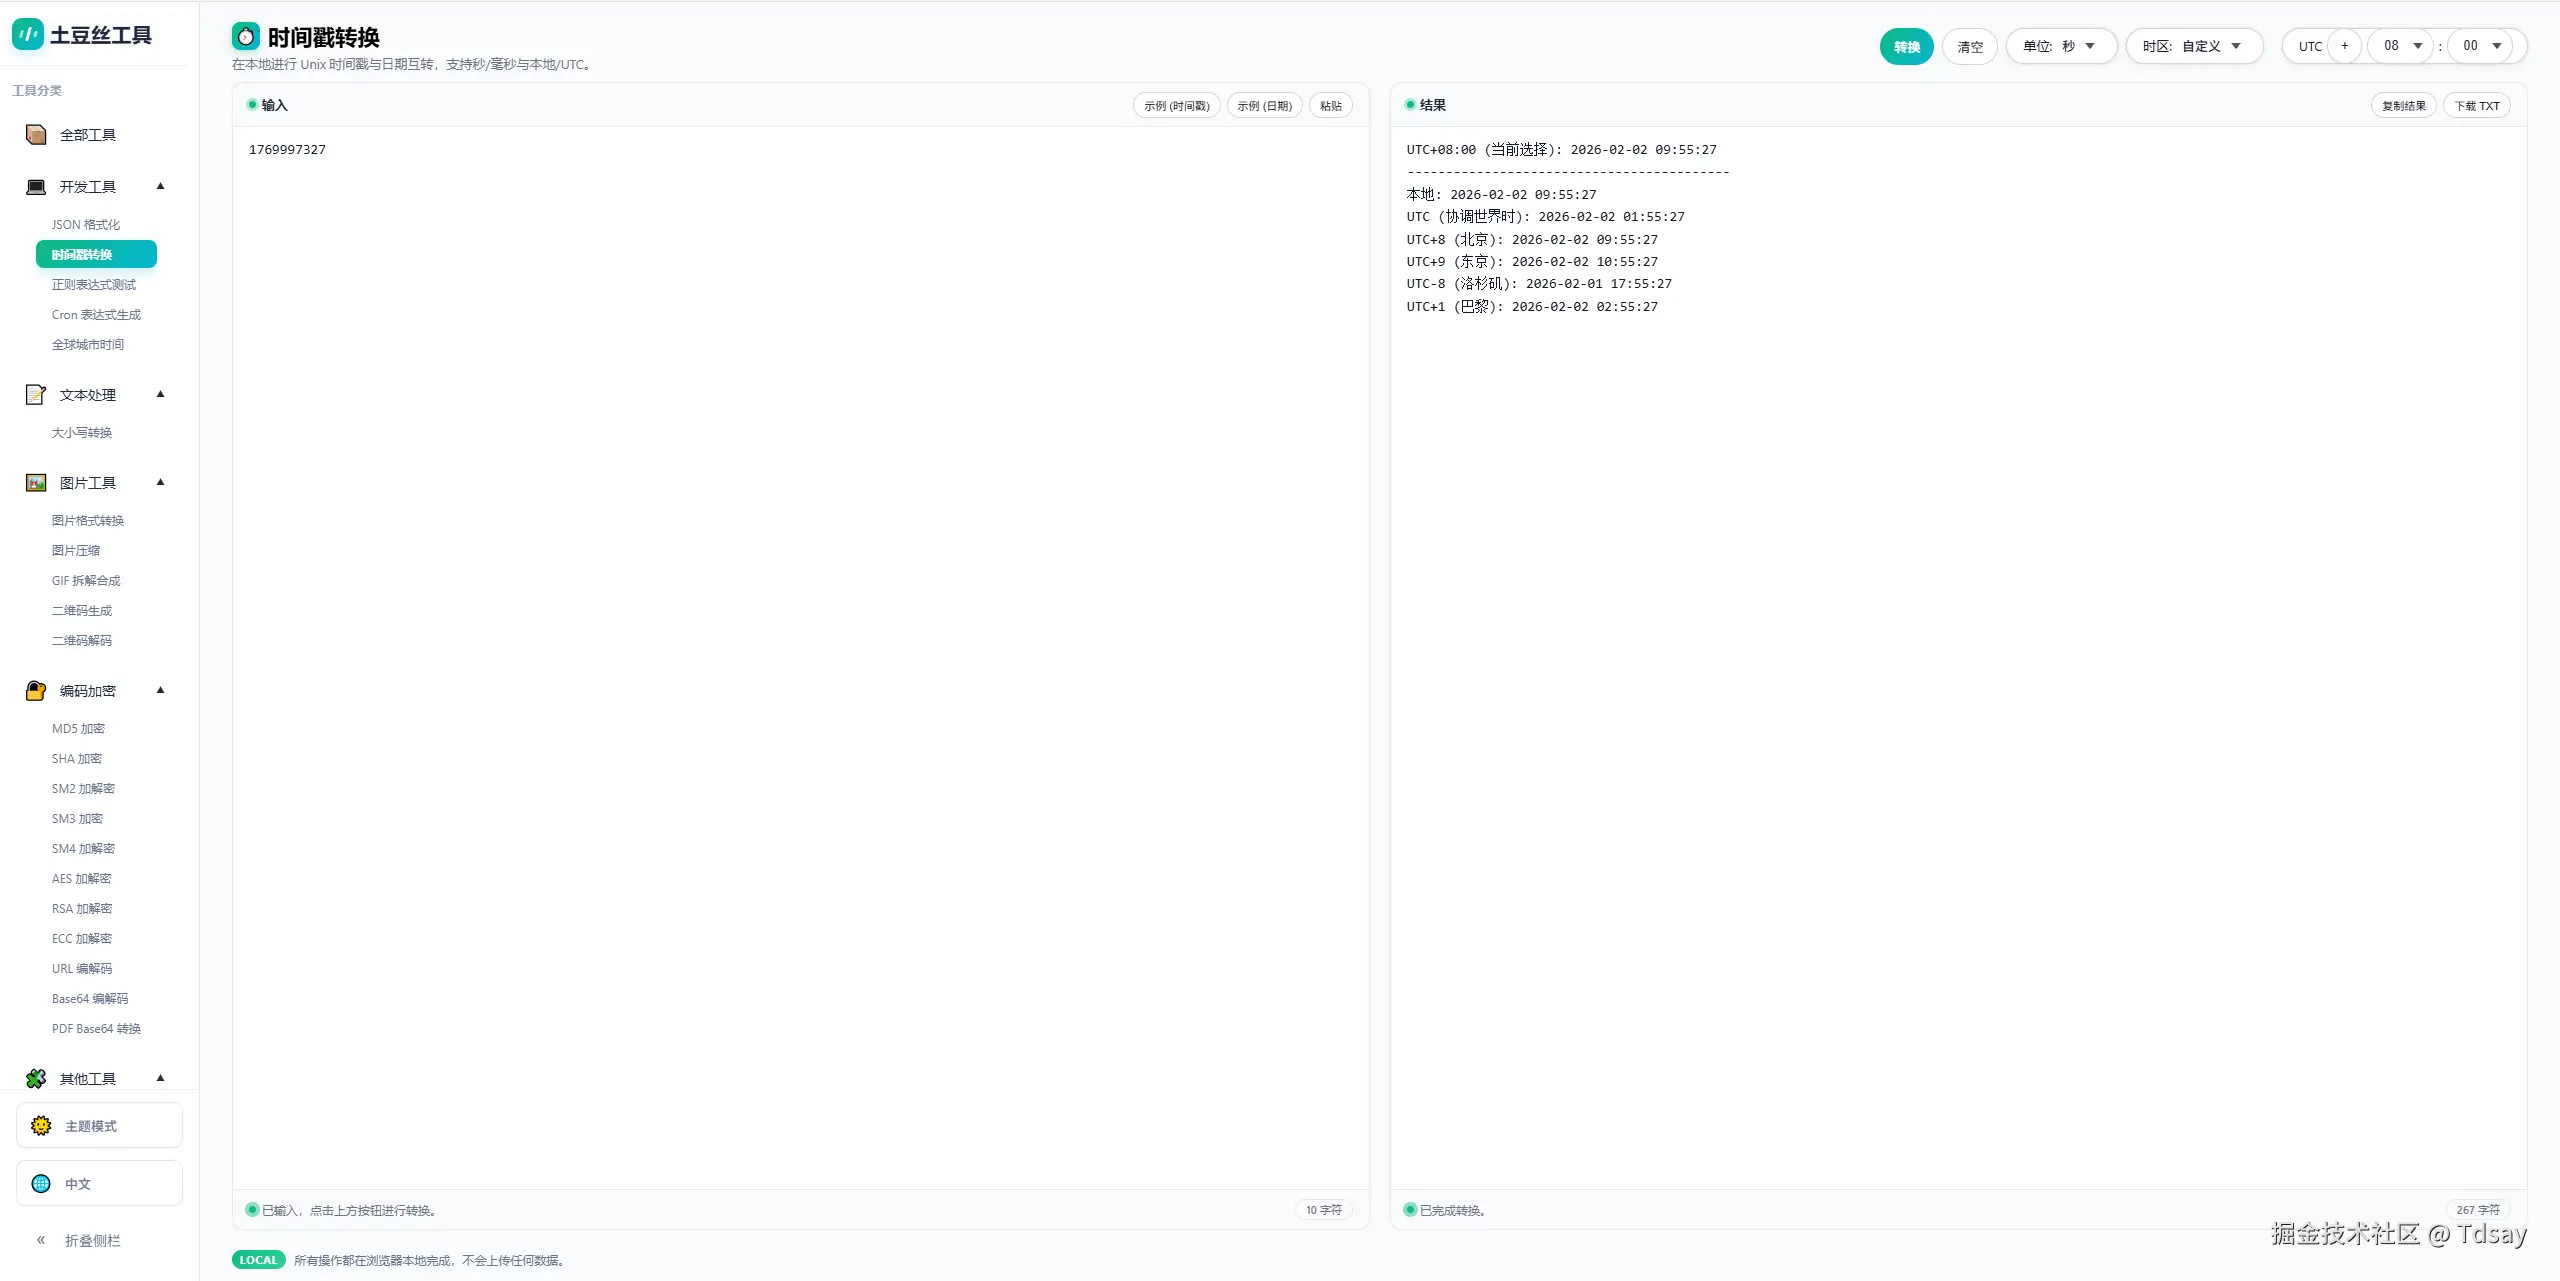Click the 土豆丝工具 logo icon
2560x1281 pixels.
[x=28, y=34]
